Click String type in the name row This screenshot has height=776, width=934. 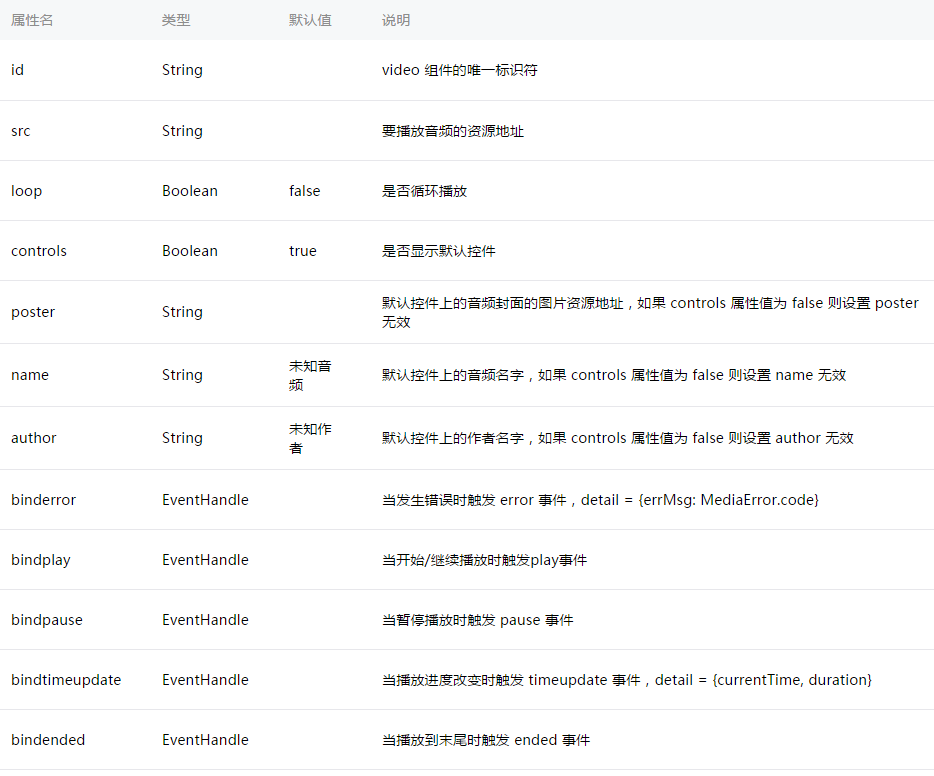pos(182,375)
